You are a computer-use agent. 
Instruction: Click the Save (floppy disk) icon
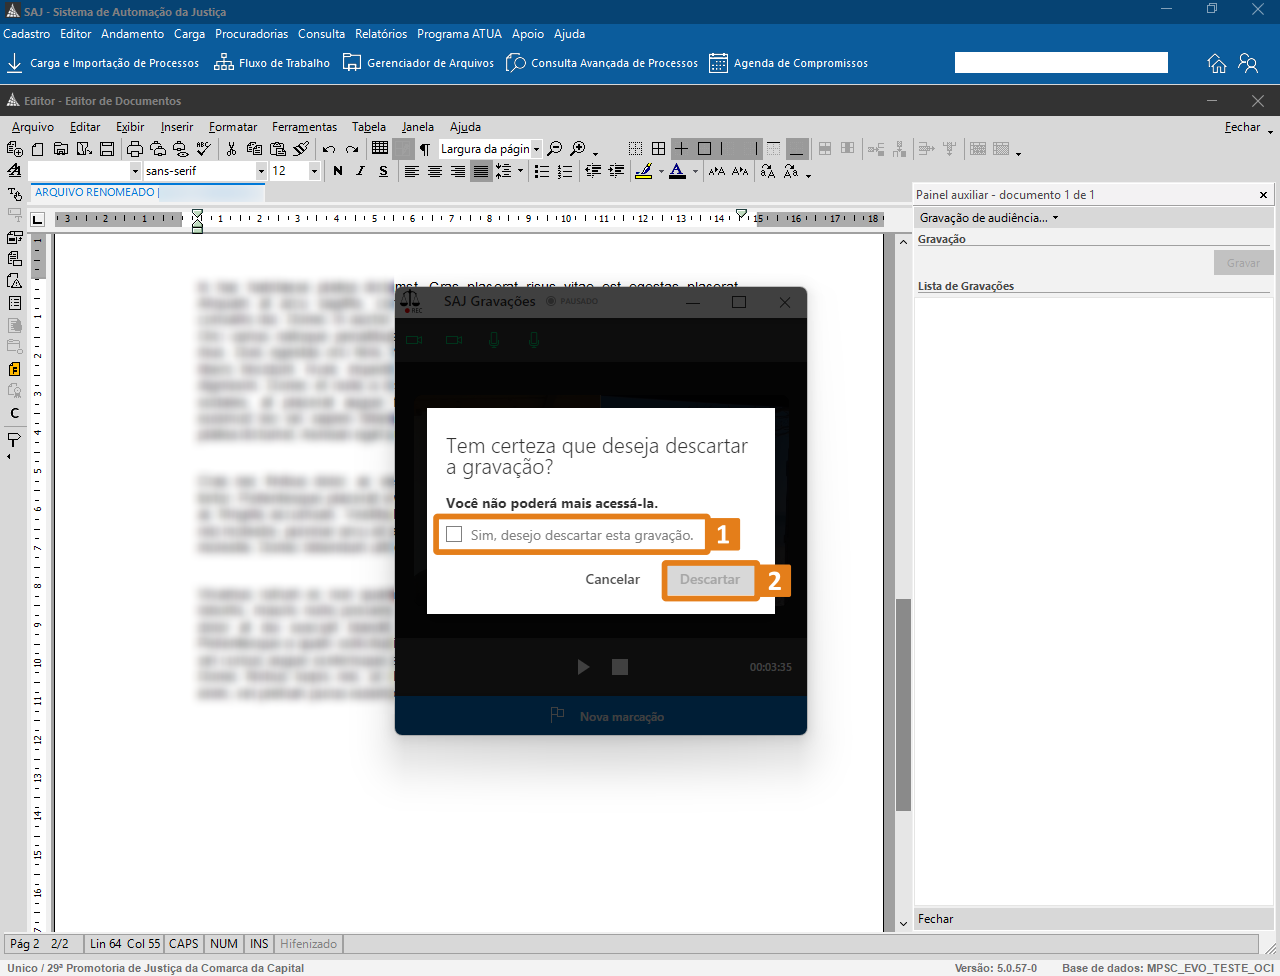click(x=107, y=149)
